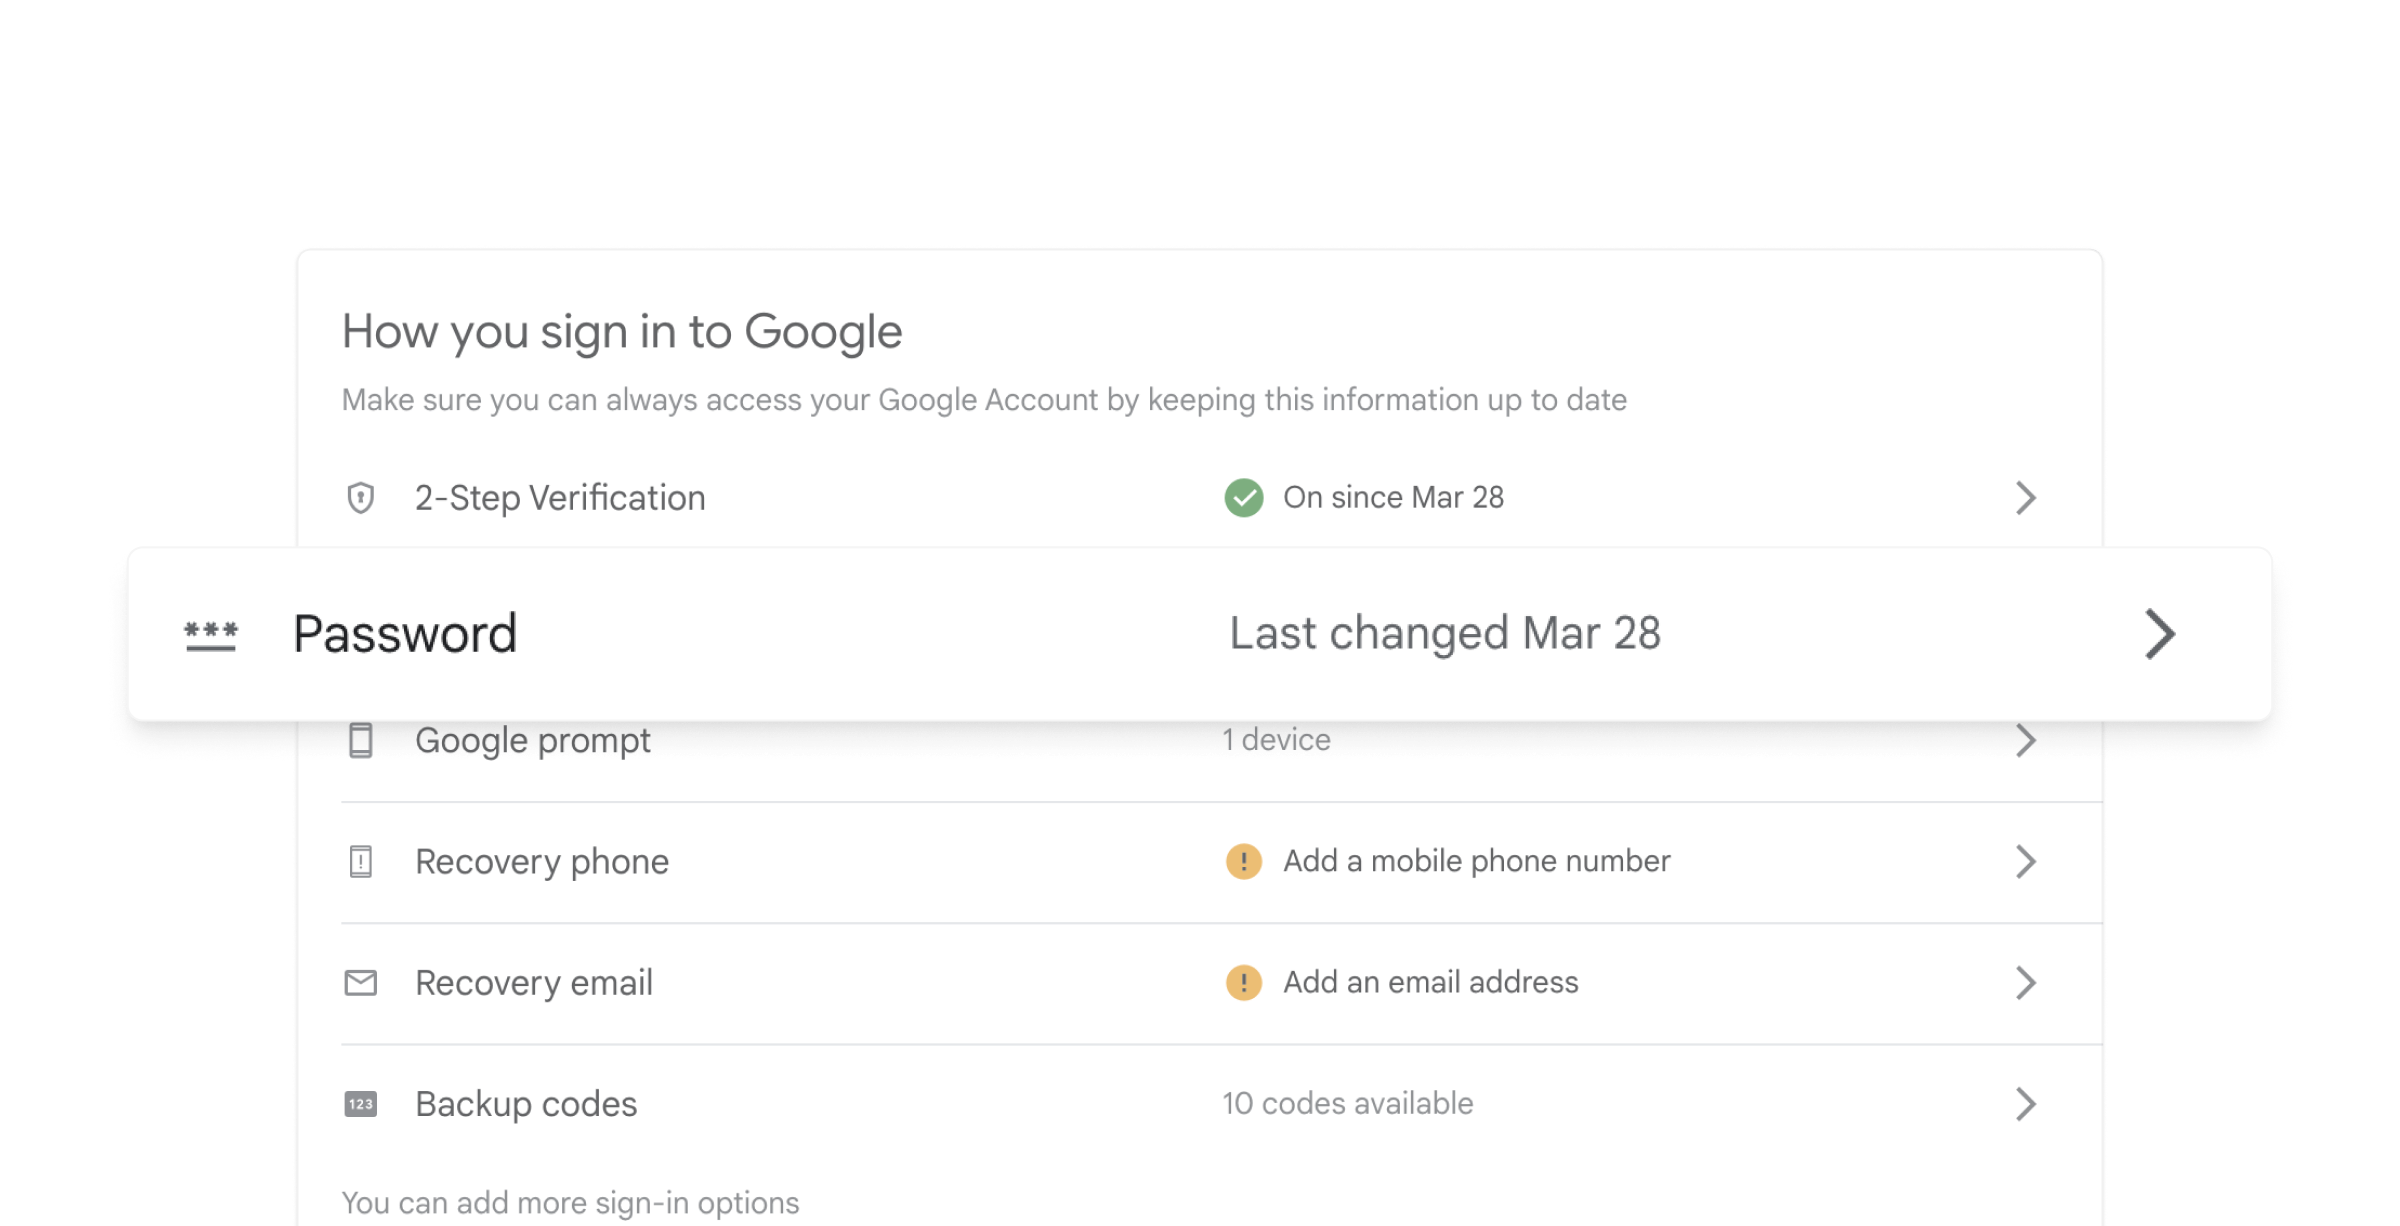Expand Recovery email row chevron
2400x1226 pixels.
pos(2026,983)
